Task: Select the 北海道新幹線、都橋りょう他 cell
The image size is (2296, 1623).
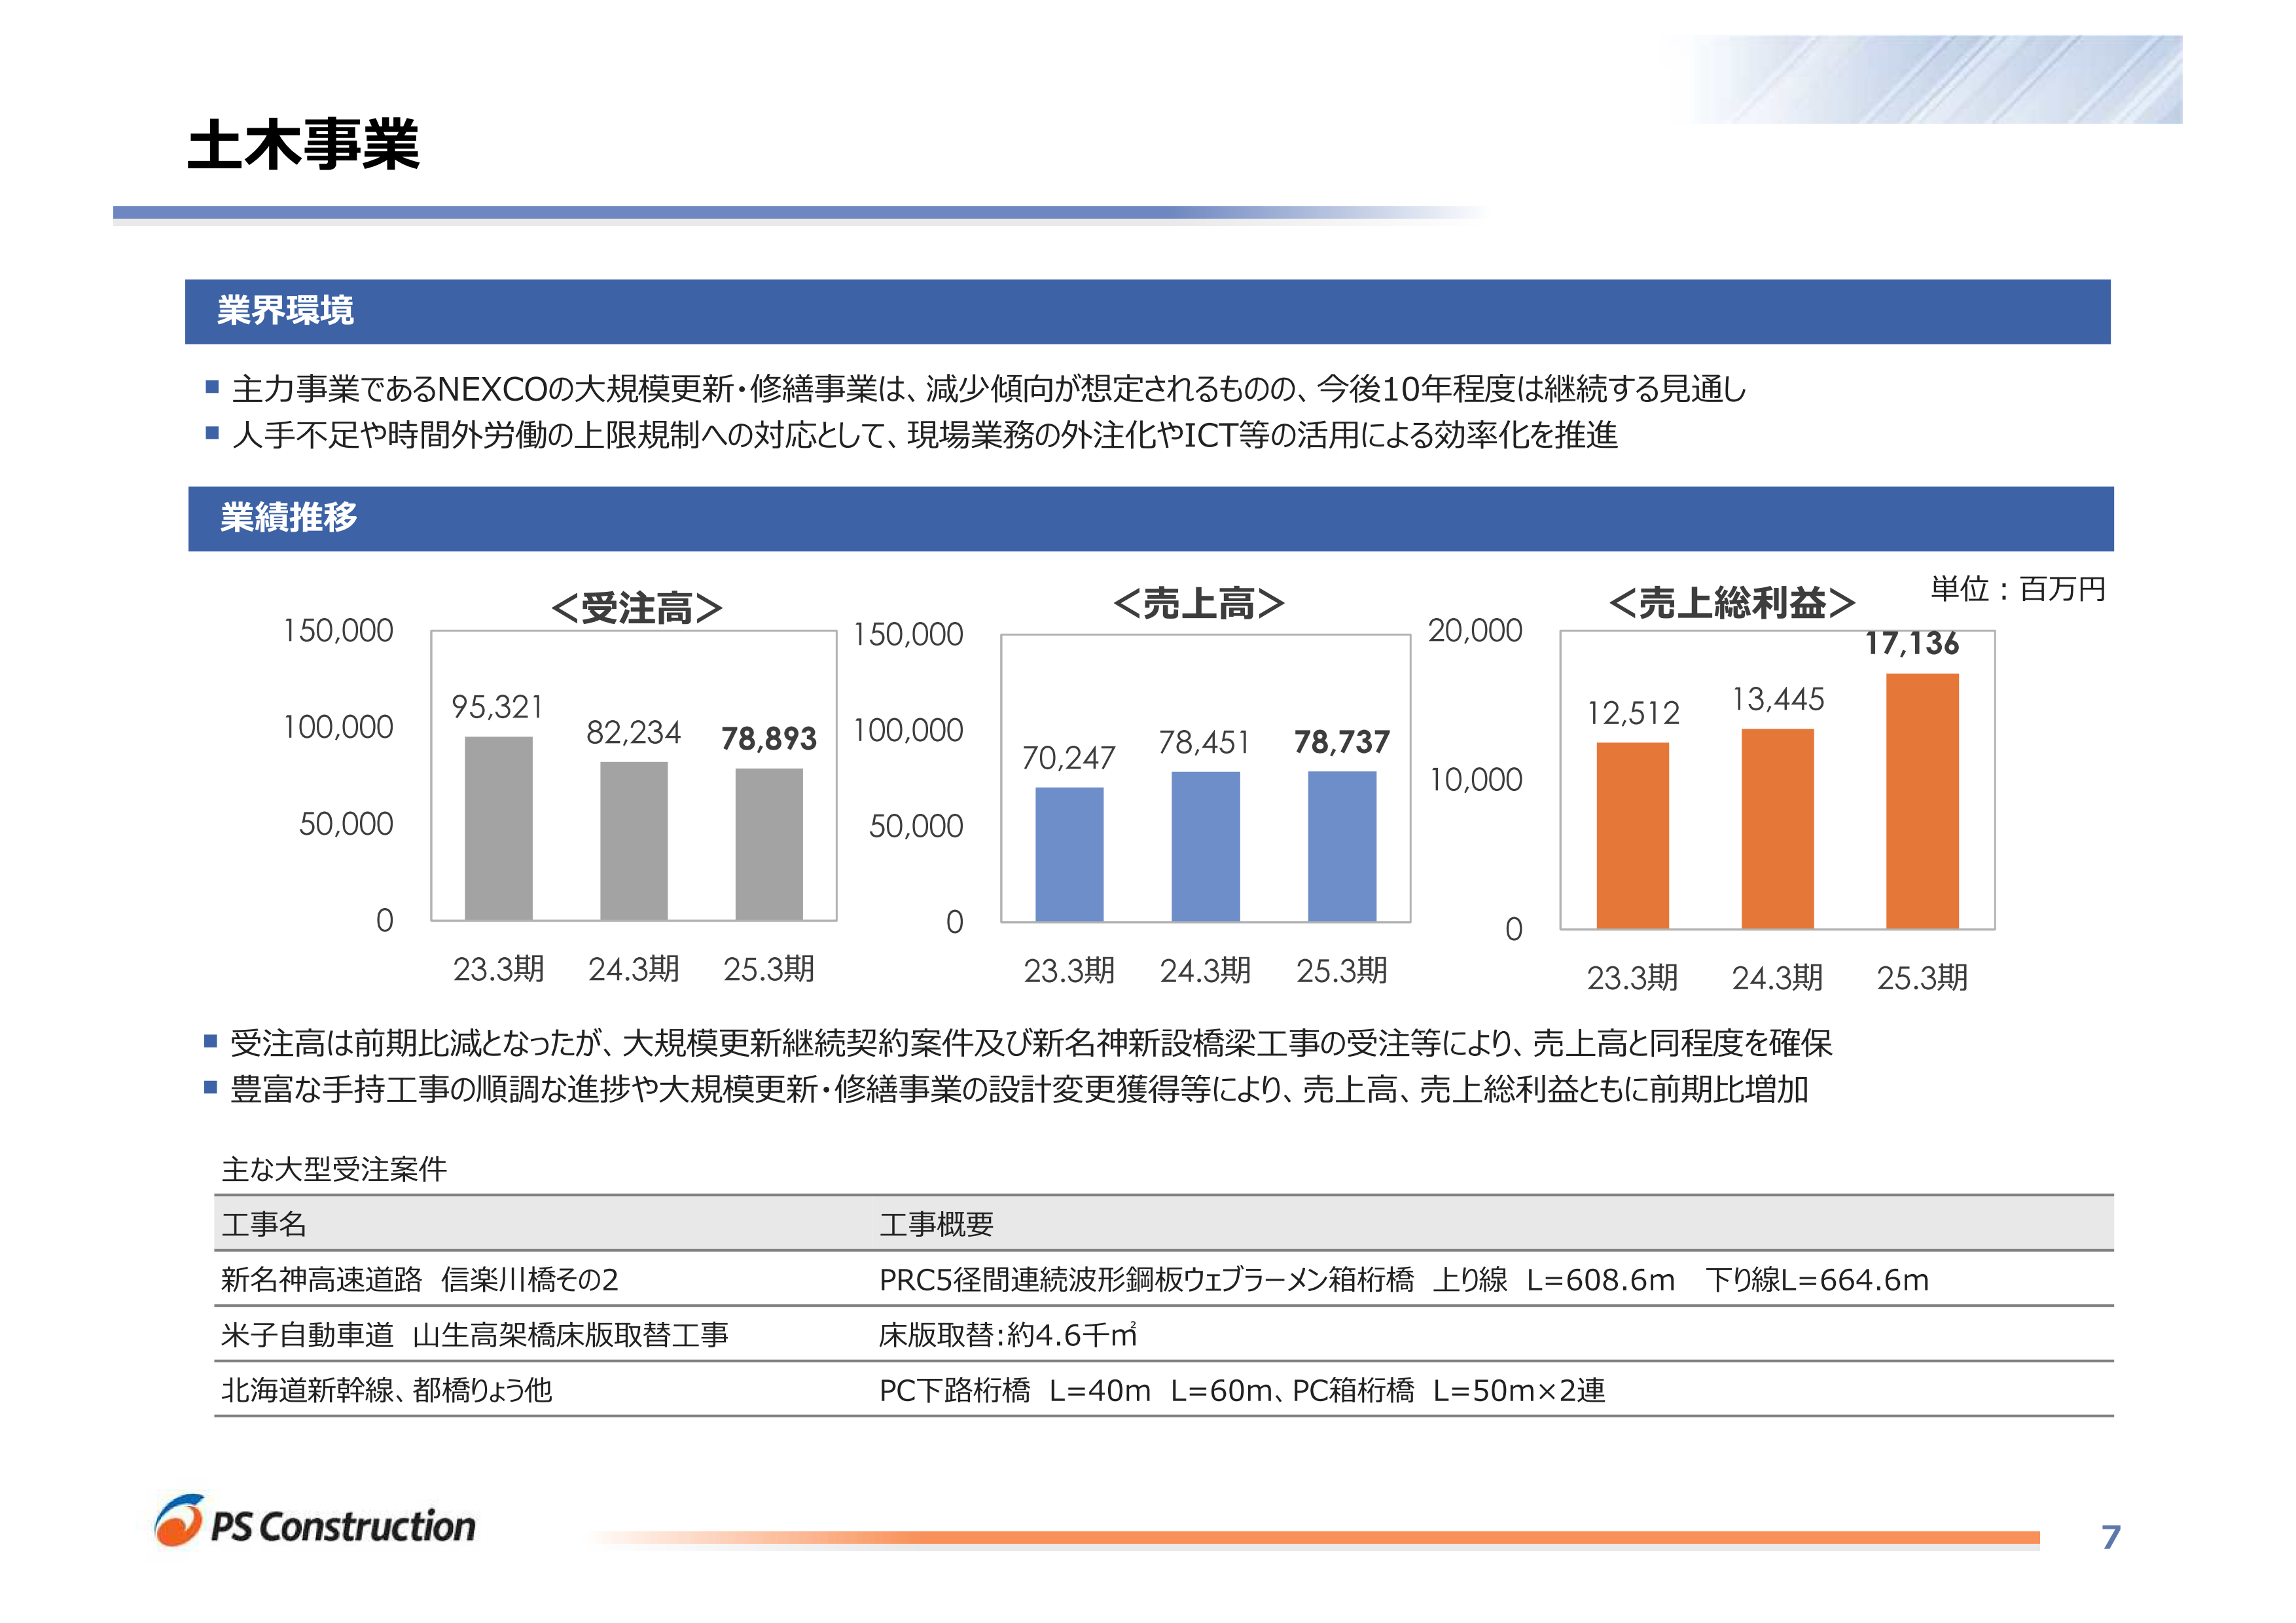Action: click(x=387, y=1390)
